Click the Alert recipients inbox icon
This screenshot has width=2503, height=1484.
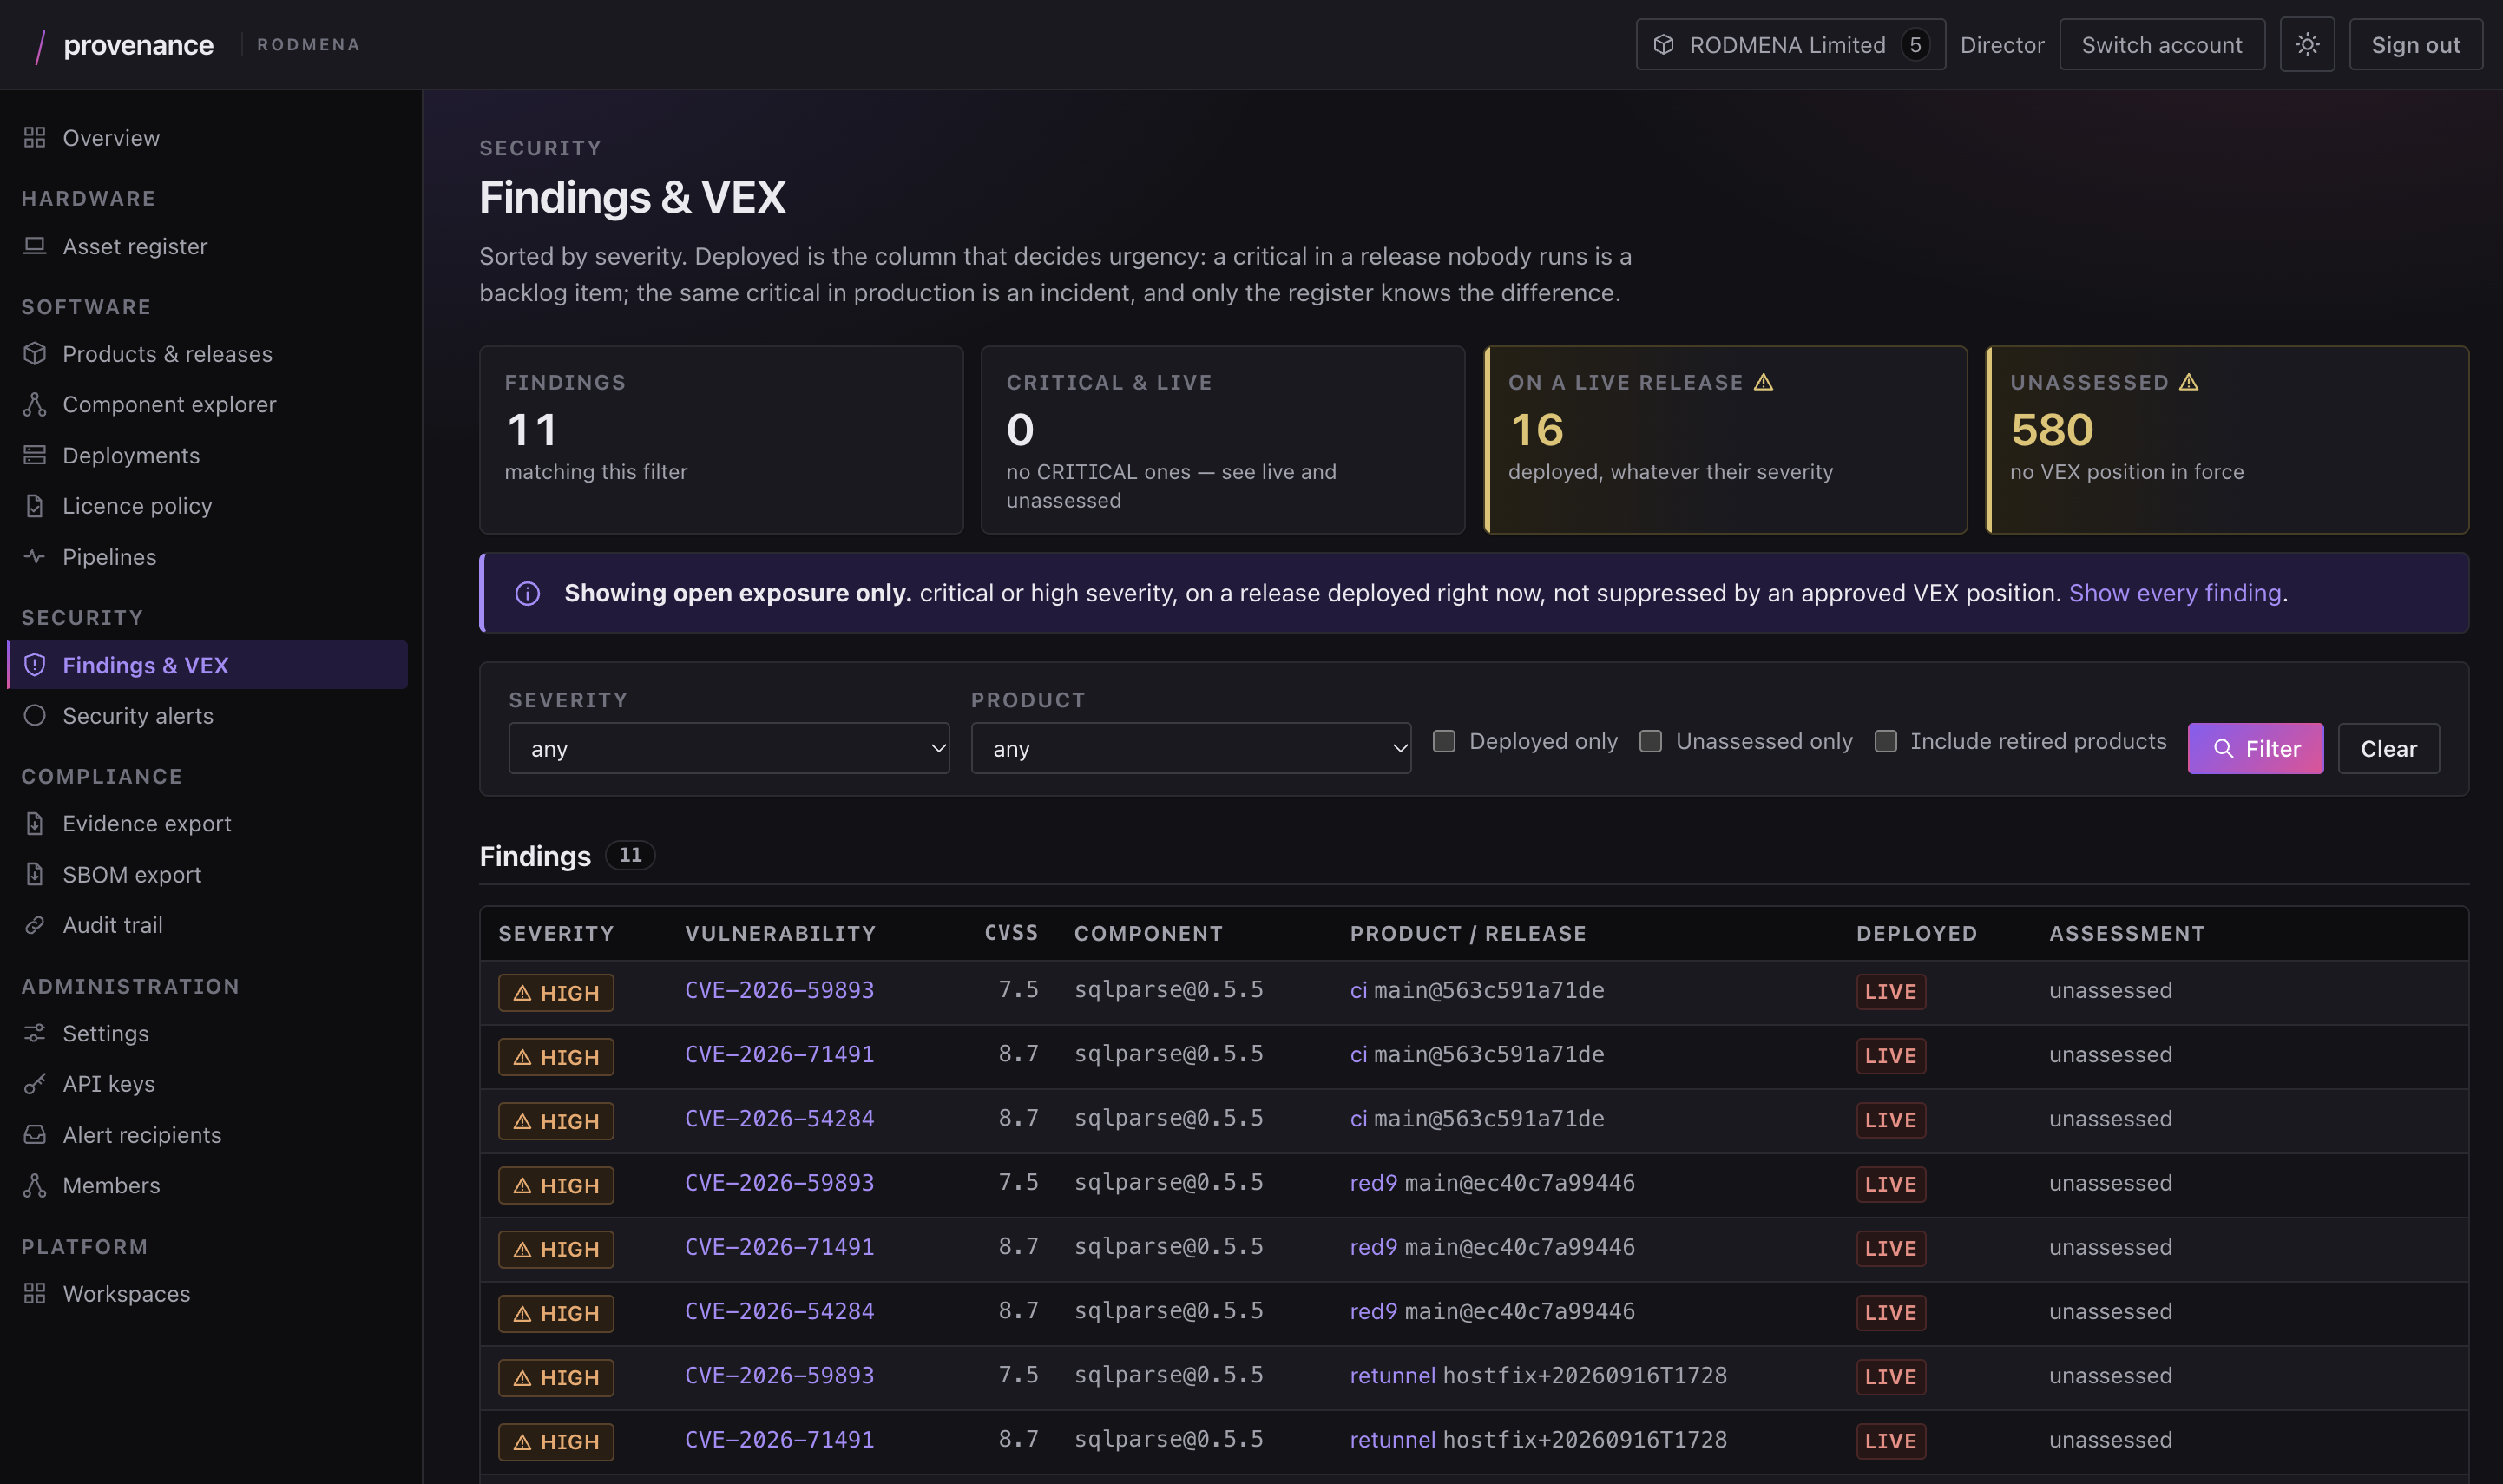pyautogui.click(x=35, y=1134)
